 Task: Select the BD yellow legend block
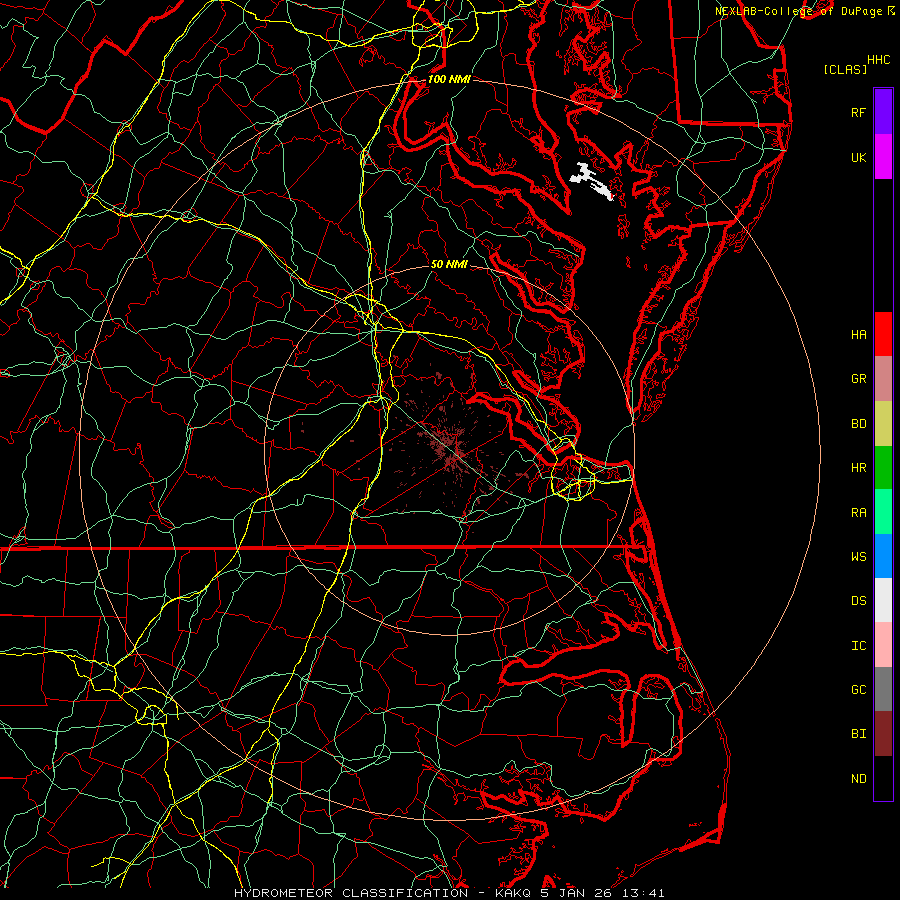(883, 424)
